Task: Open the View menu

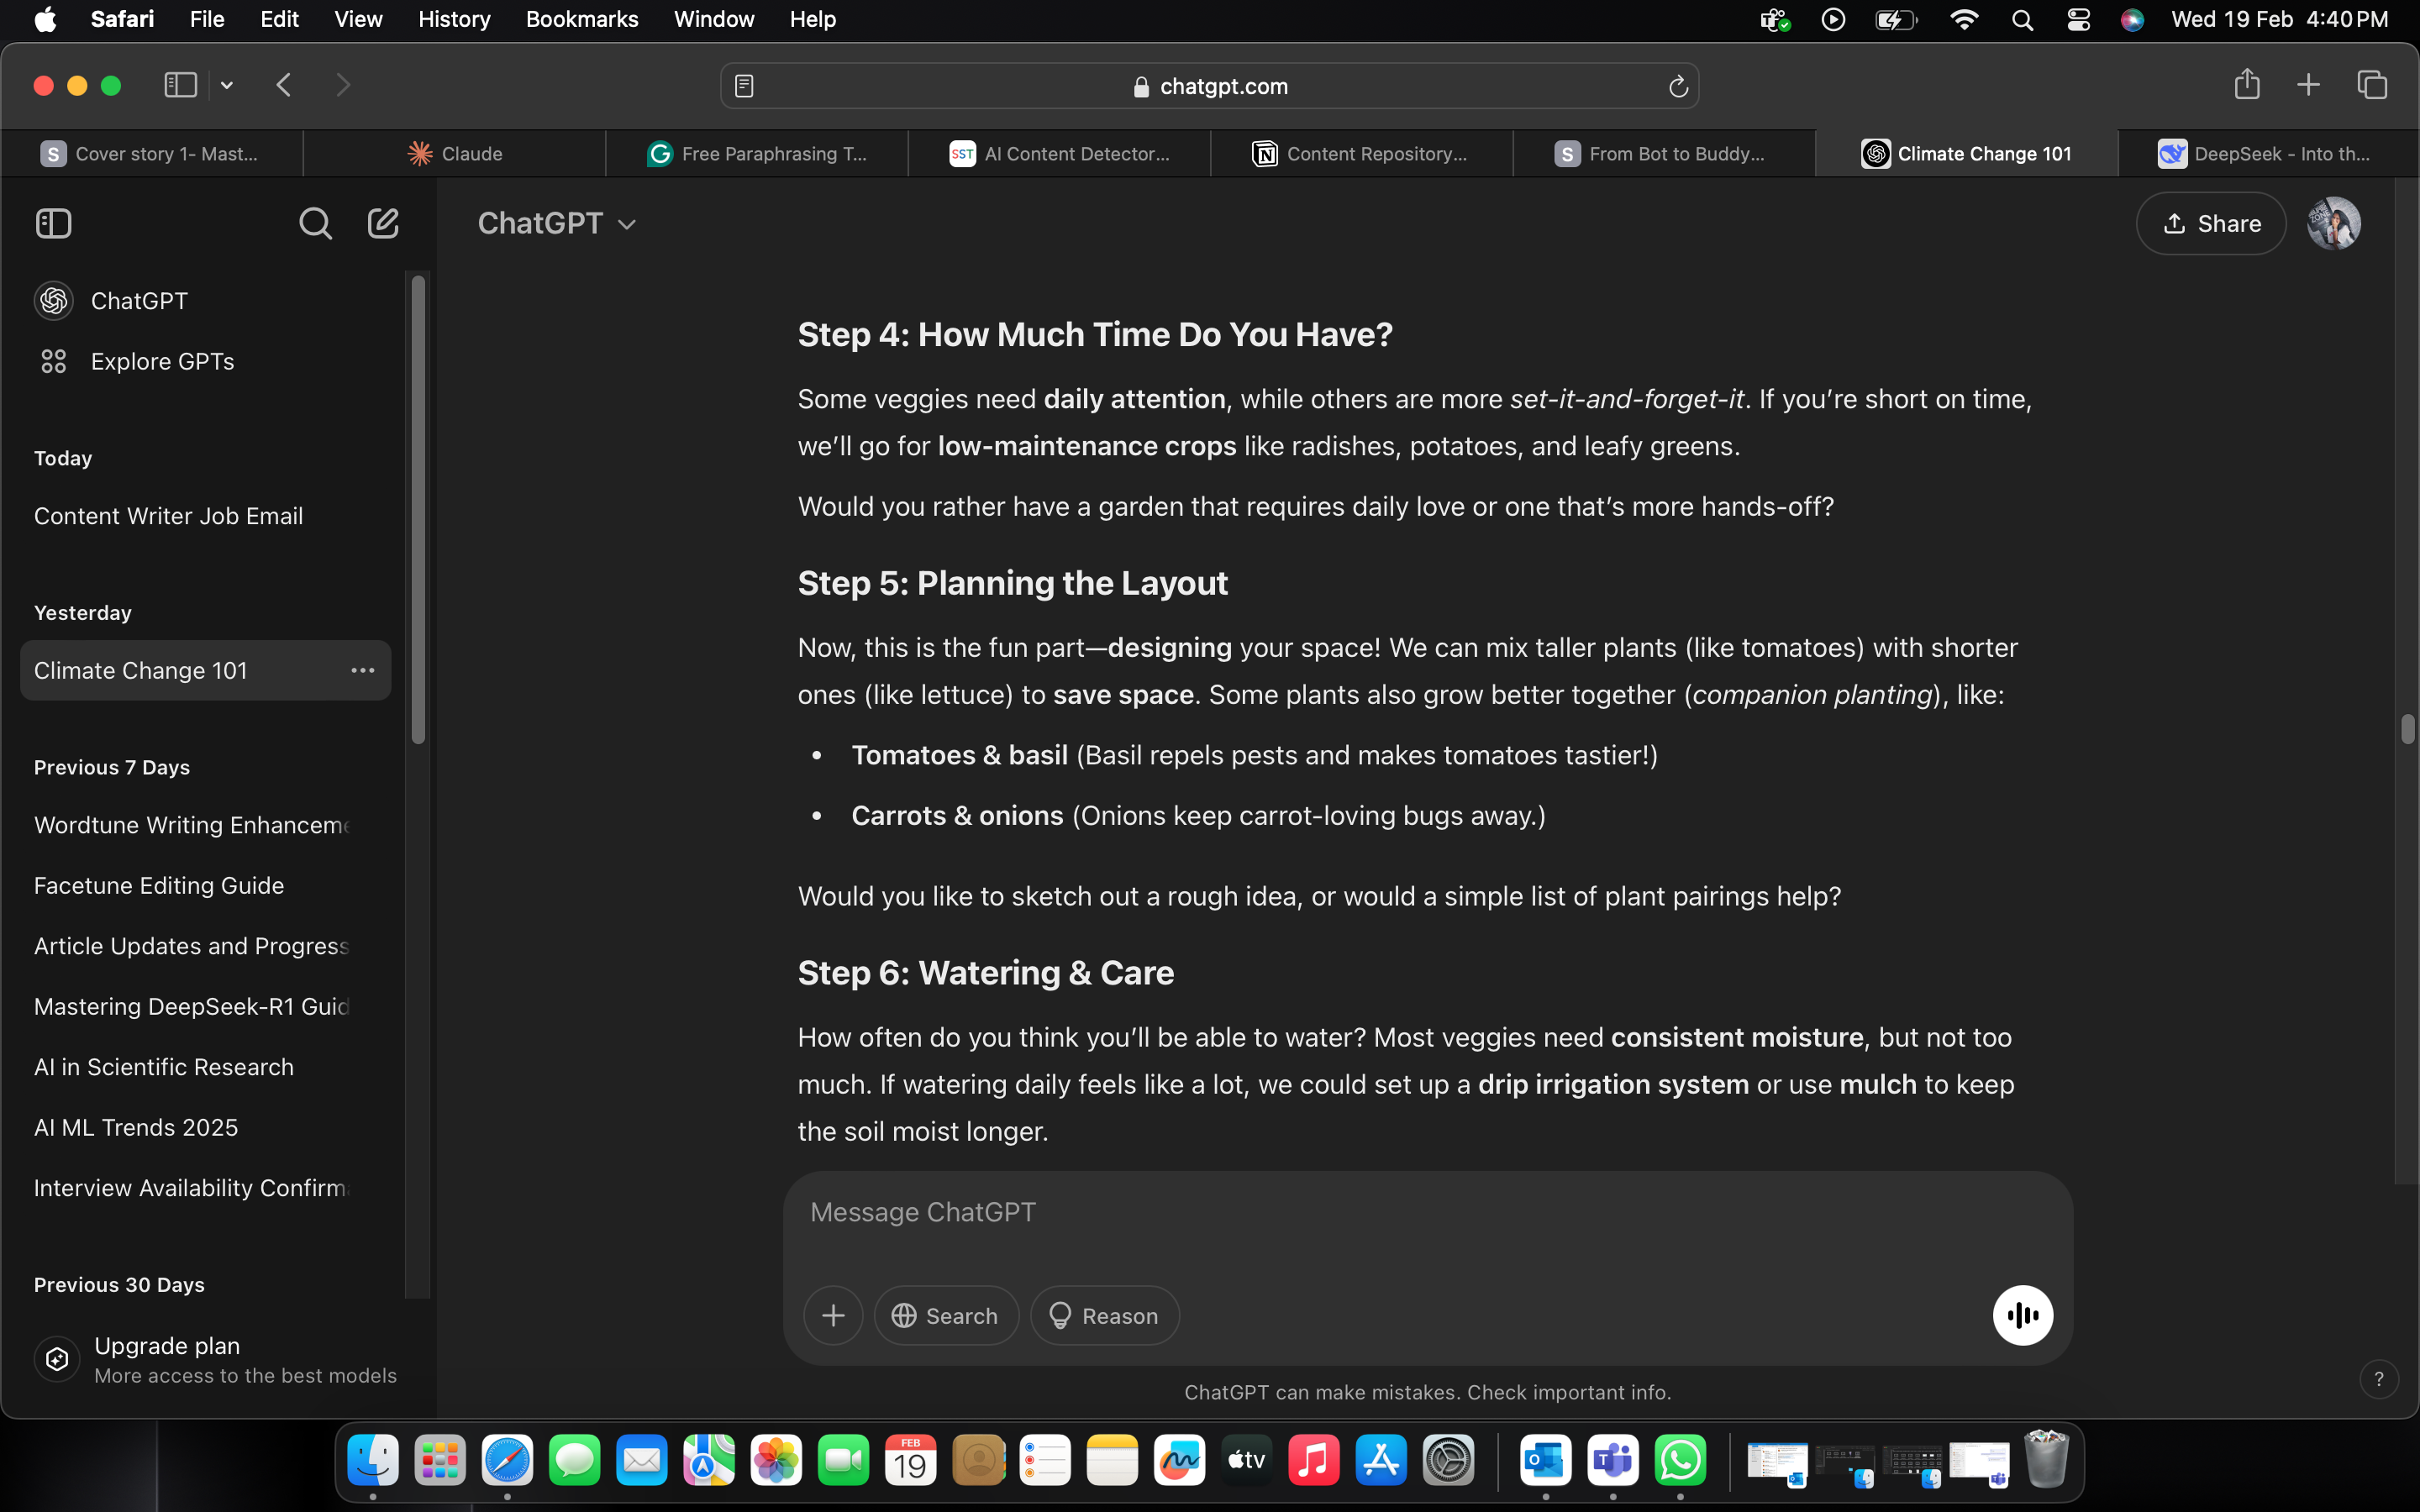Action: click(x=358, y=19)
